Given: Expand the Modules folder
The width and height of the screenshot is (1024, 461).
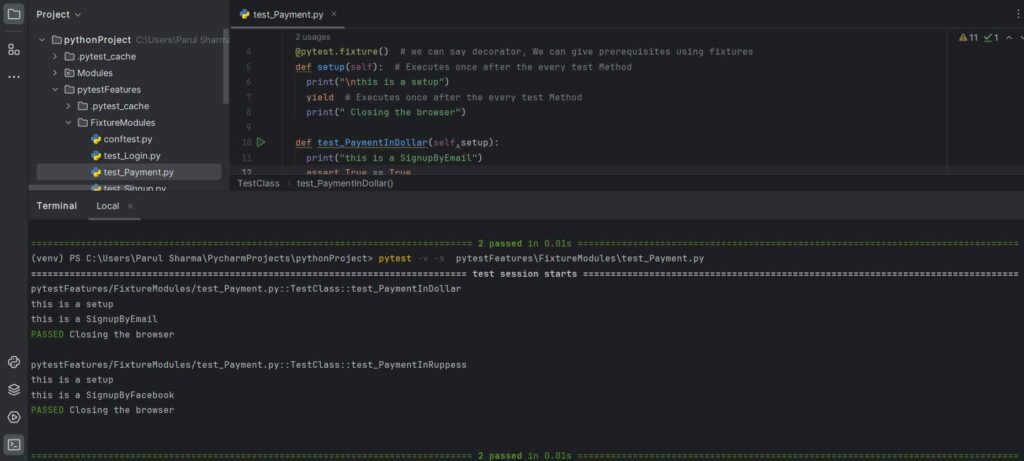Looking at the screenshot, I should point(55,72).
